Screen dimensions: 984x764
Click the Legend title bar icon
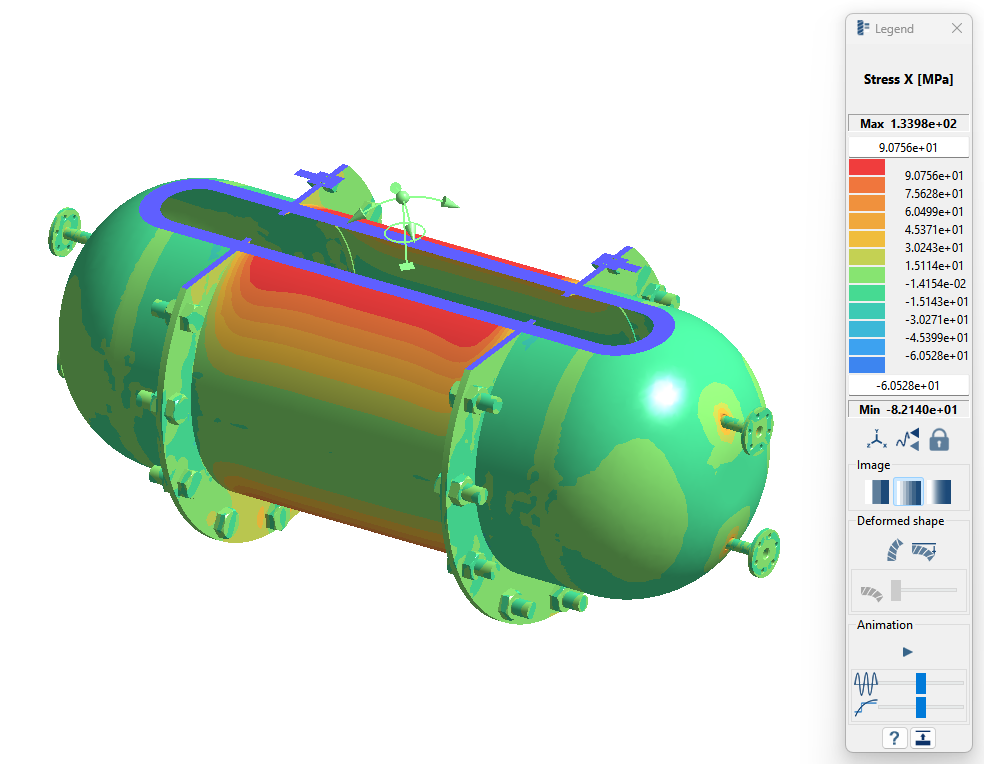863,28
